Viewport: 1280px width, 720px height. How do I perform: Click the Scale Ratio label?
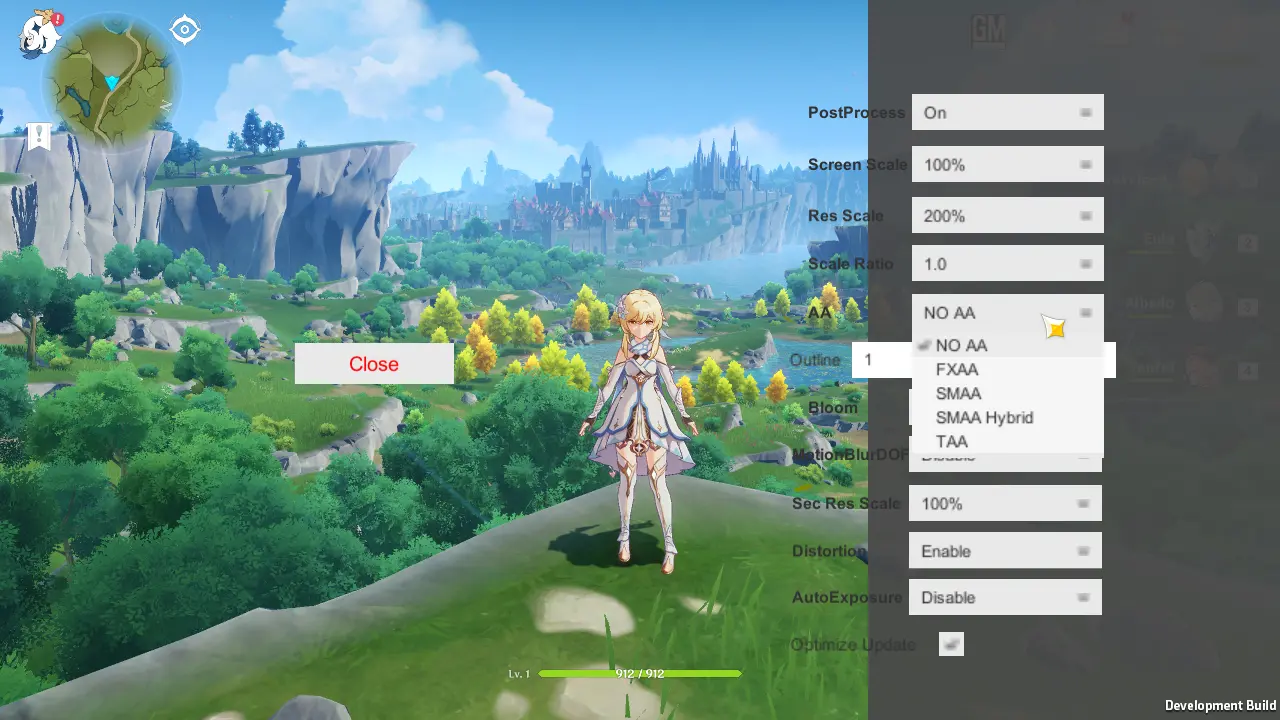[x=851, y=263]
